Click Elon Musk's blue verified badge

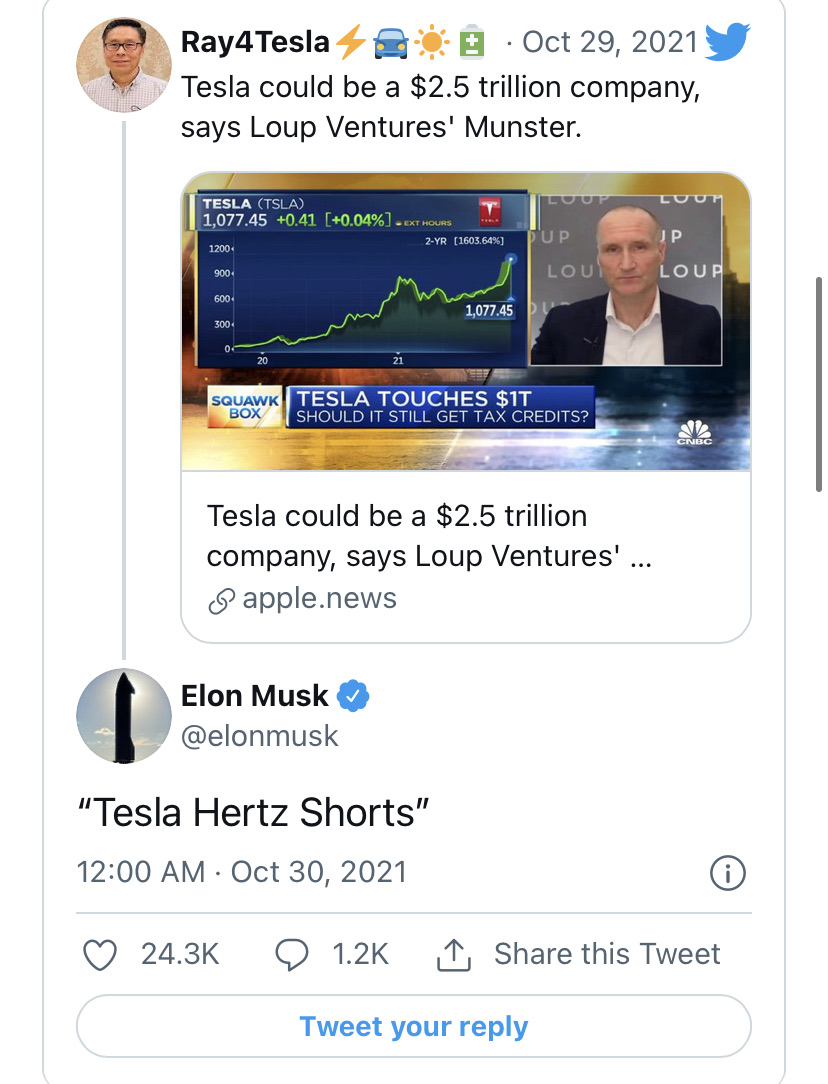tap(355, 695)
